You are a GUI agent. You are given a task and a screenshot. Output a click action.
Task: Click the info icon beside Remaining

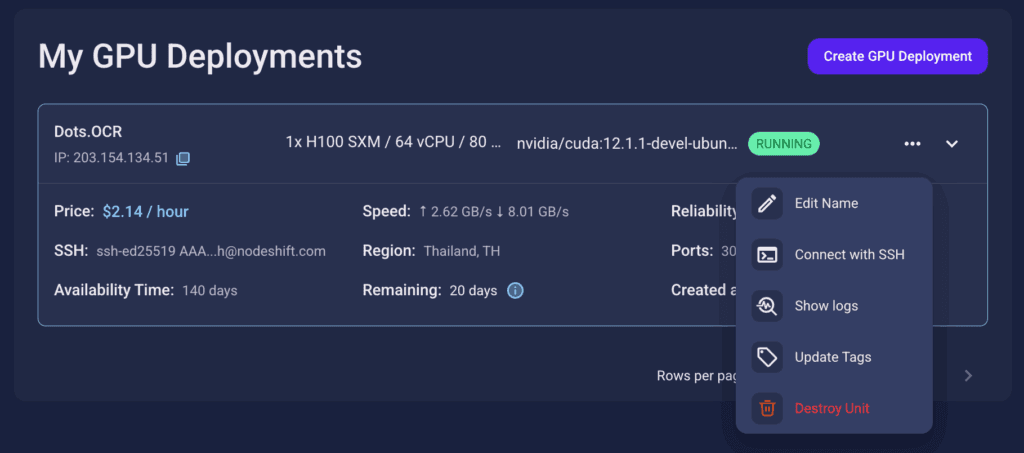(x=515, y=290)
